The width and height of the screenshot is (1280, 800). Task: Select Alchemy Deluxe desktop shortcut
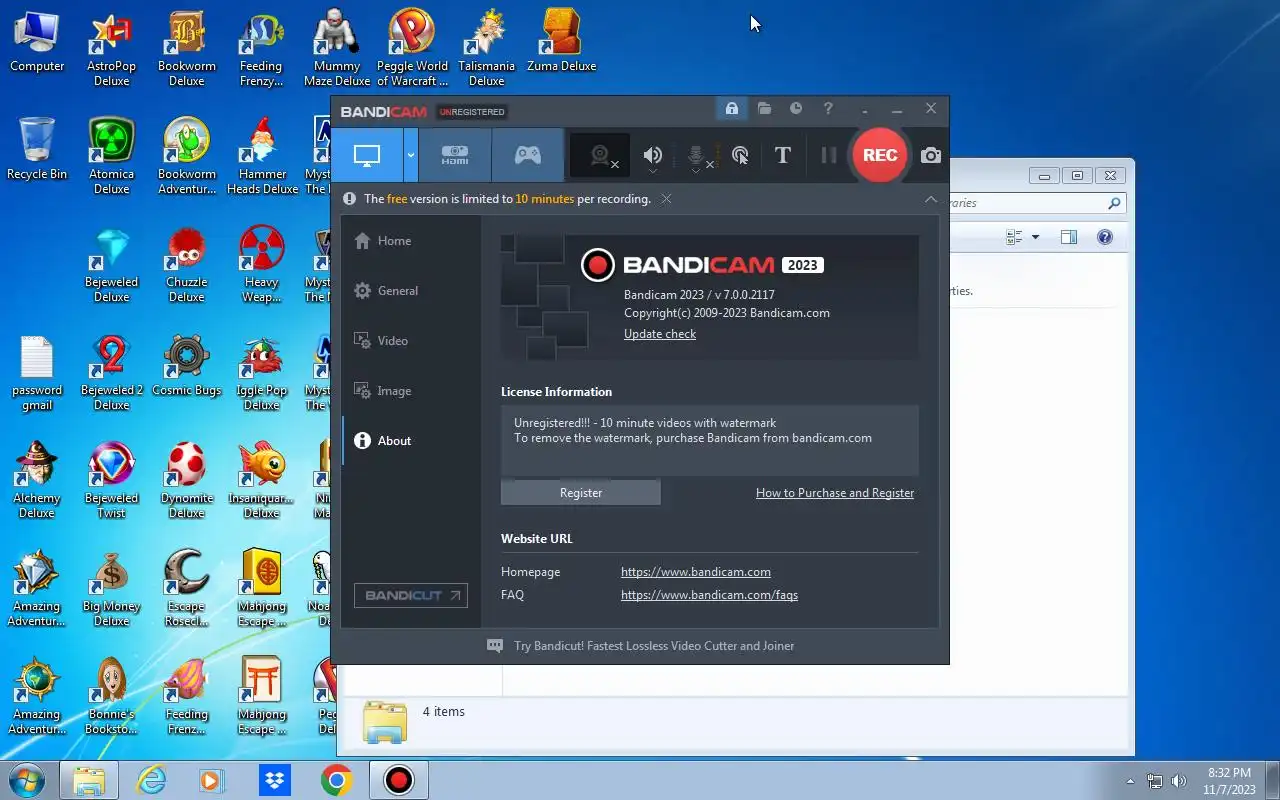37,482
